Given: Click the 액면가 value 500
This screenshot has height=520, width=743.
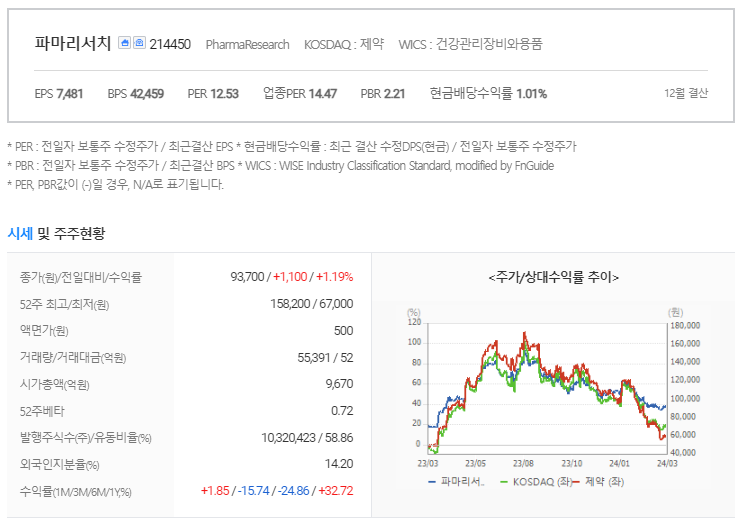Looking at the screenshot, I should tap(343, 330).
